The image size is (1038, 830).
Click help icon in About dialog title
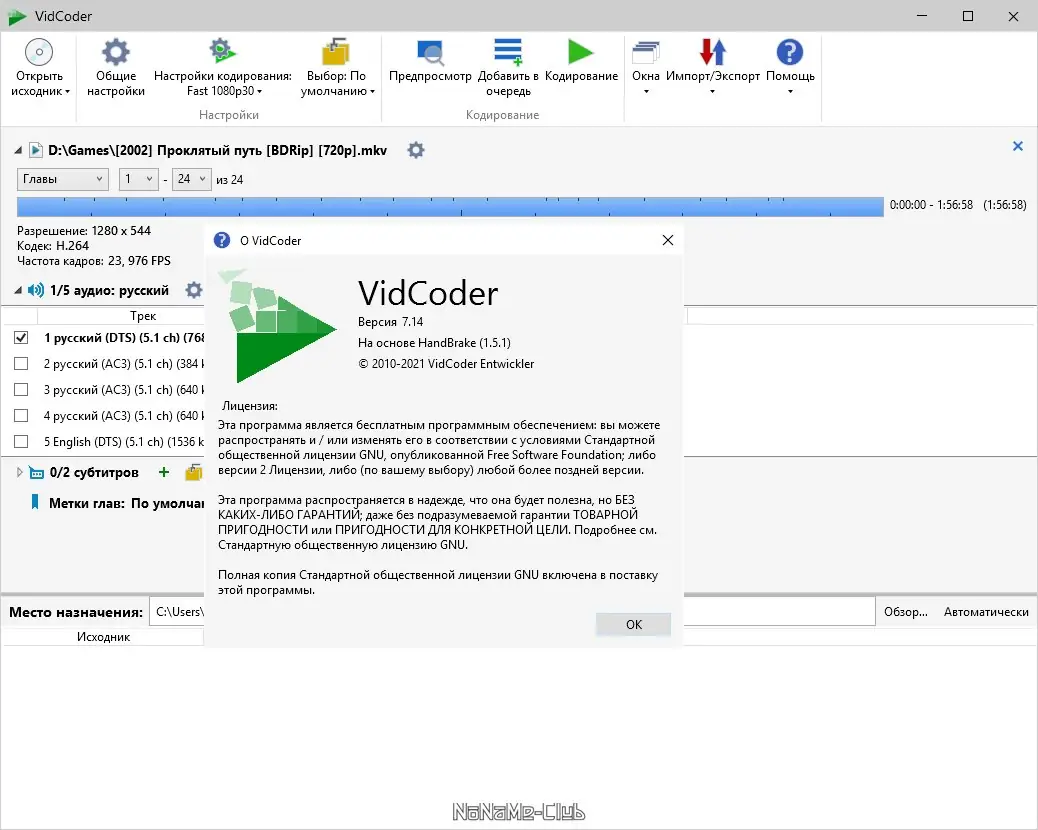pyautogui.click(x=222, y=240)
